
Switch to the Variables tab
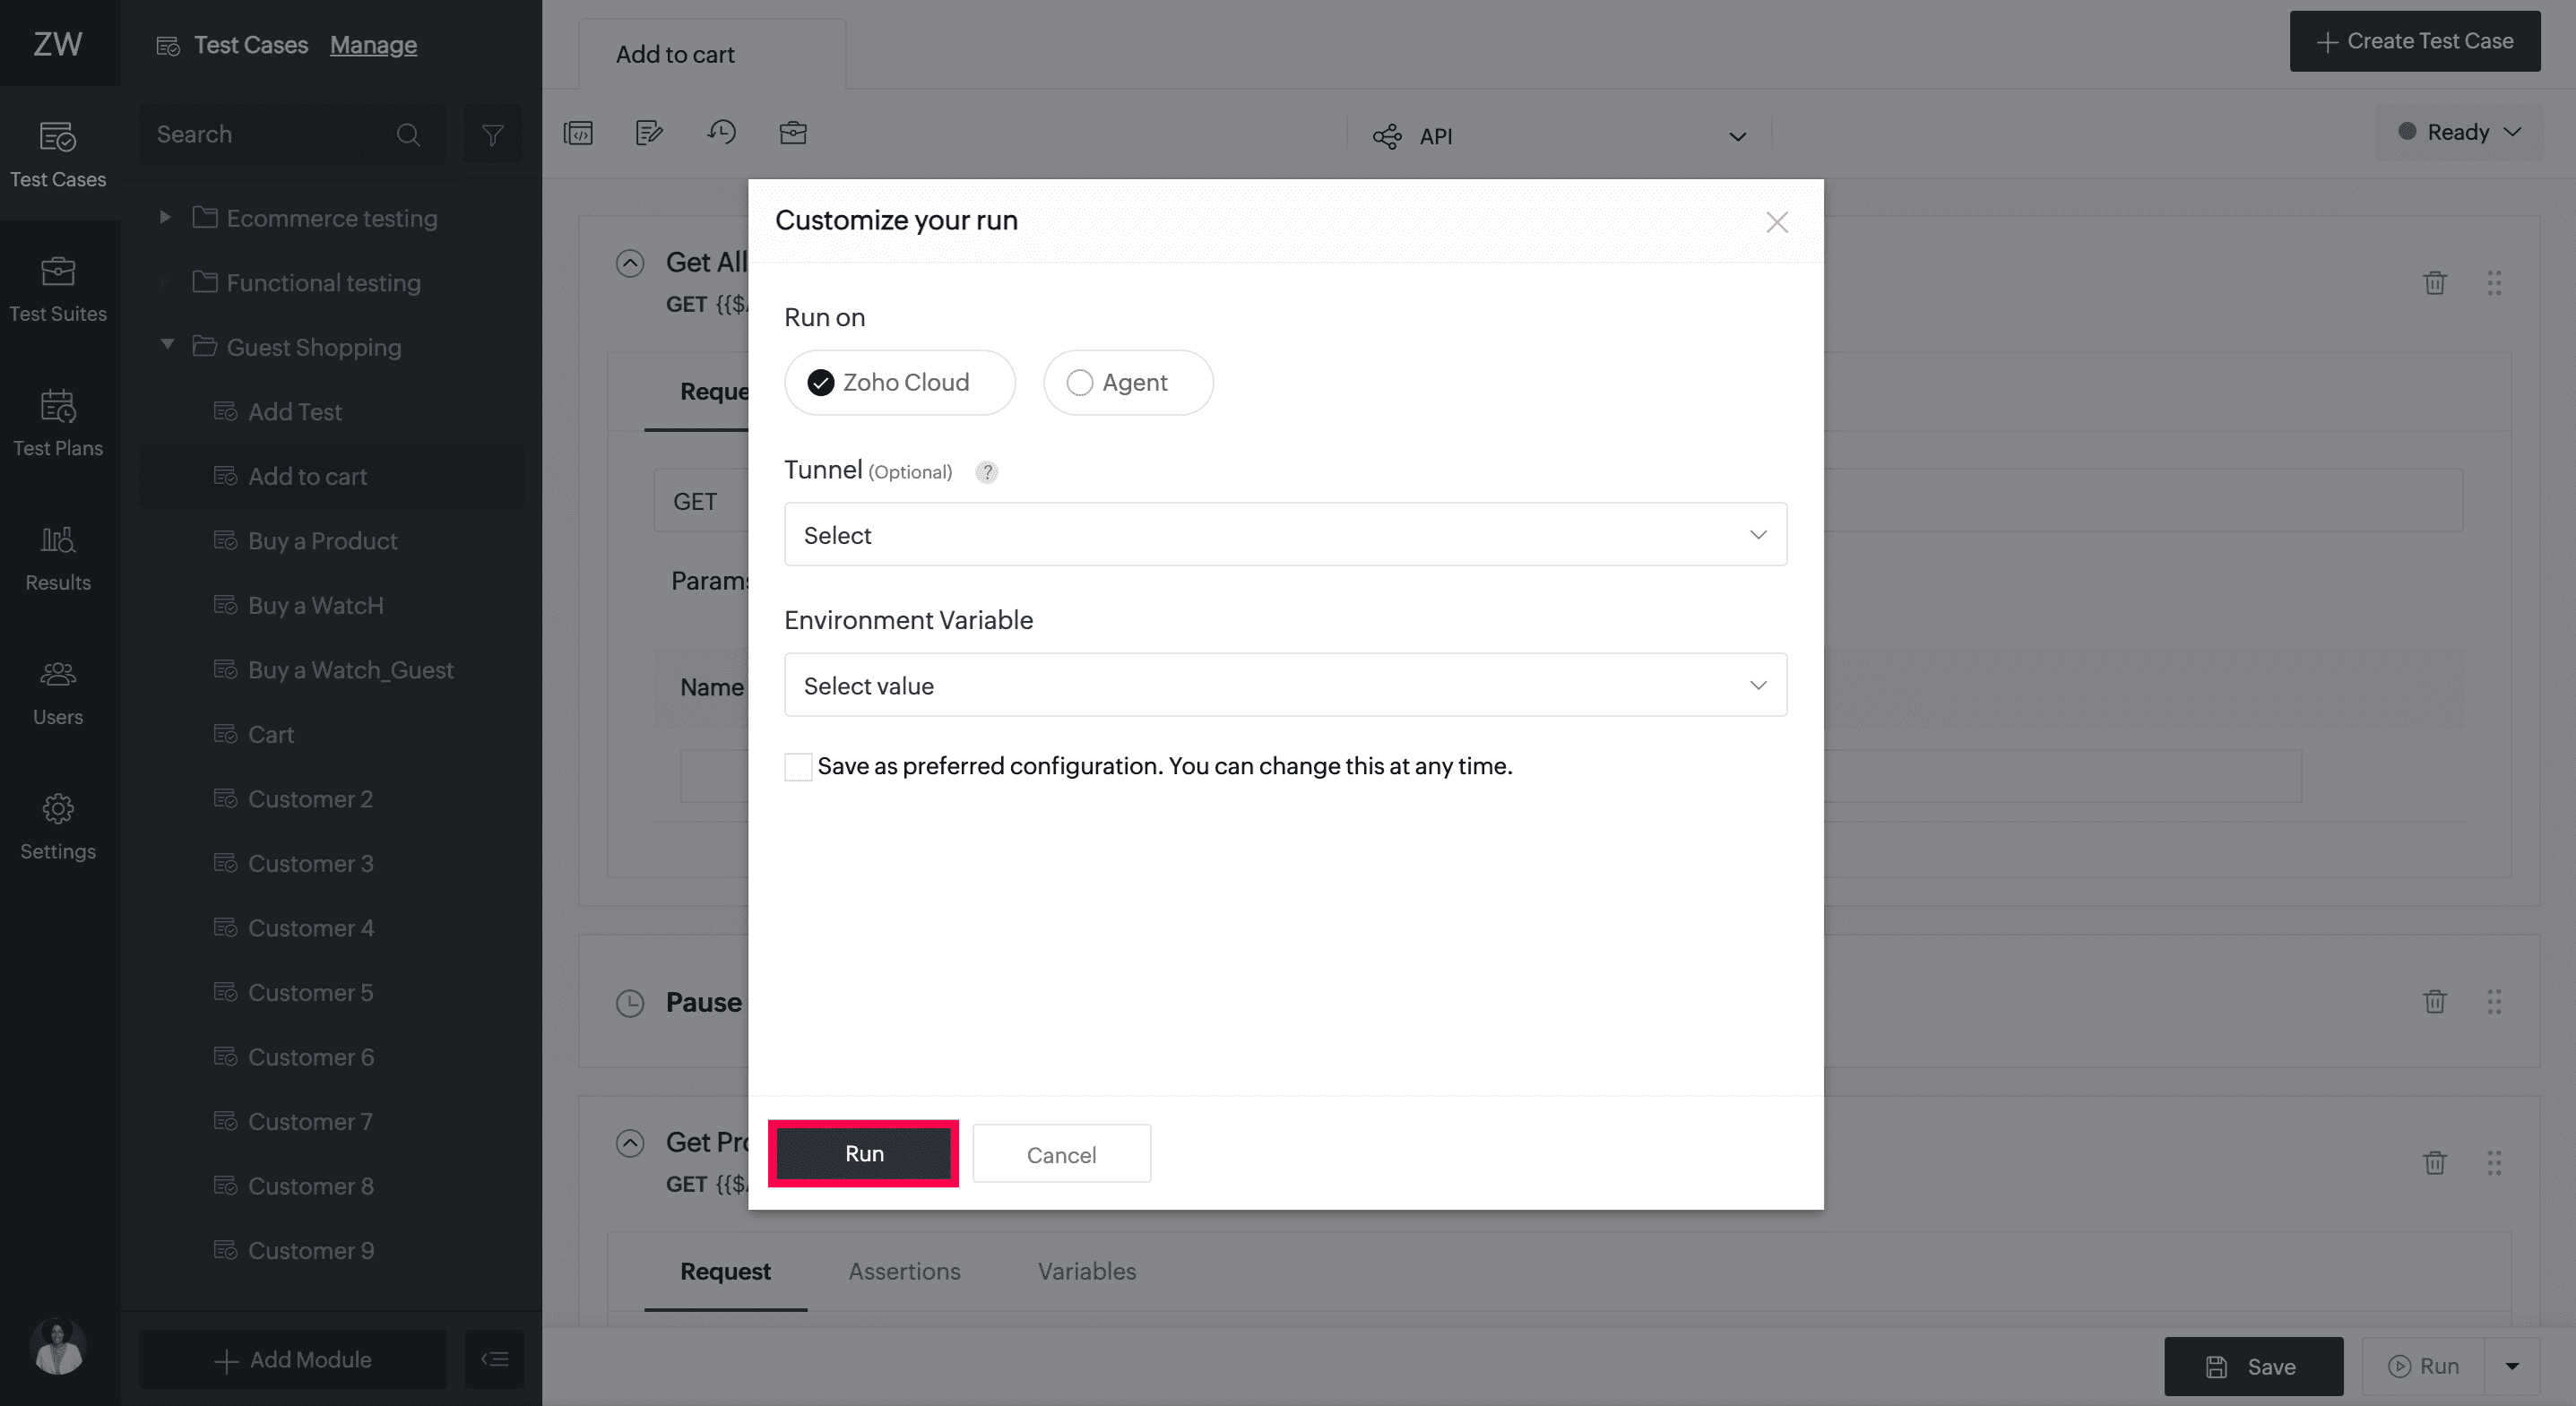[x=1086, y=1271]
